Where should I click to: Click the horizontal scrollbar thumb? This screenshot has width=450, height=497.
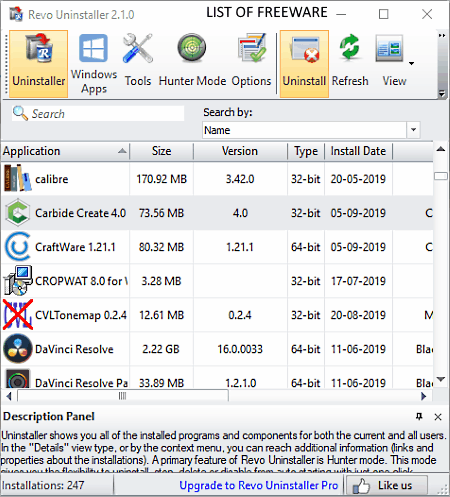(x=123, y=396)
